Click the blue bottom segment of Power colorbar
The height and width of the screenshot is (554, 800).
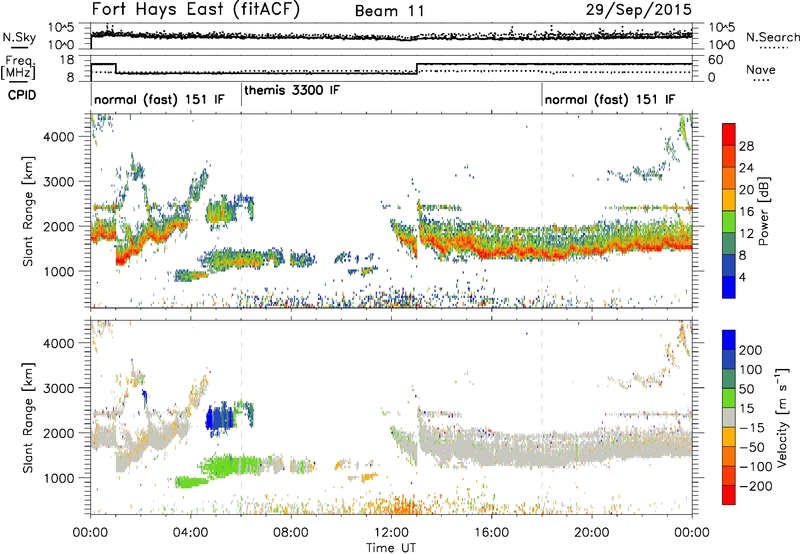click(729, 287)
